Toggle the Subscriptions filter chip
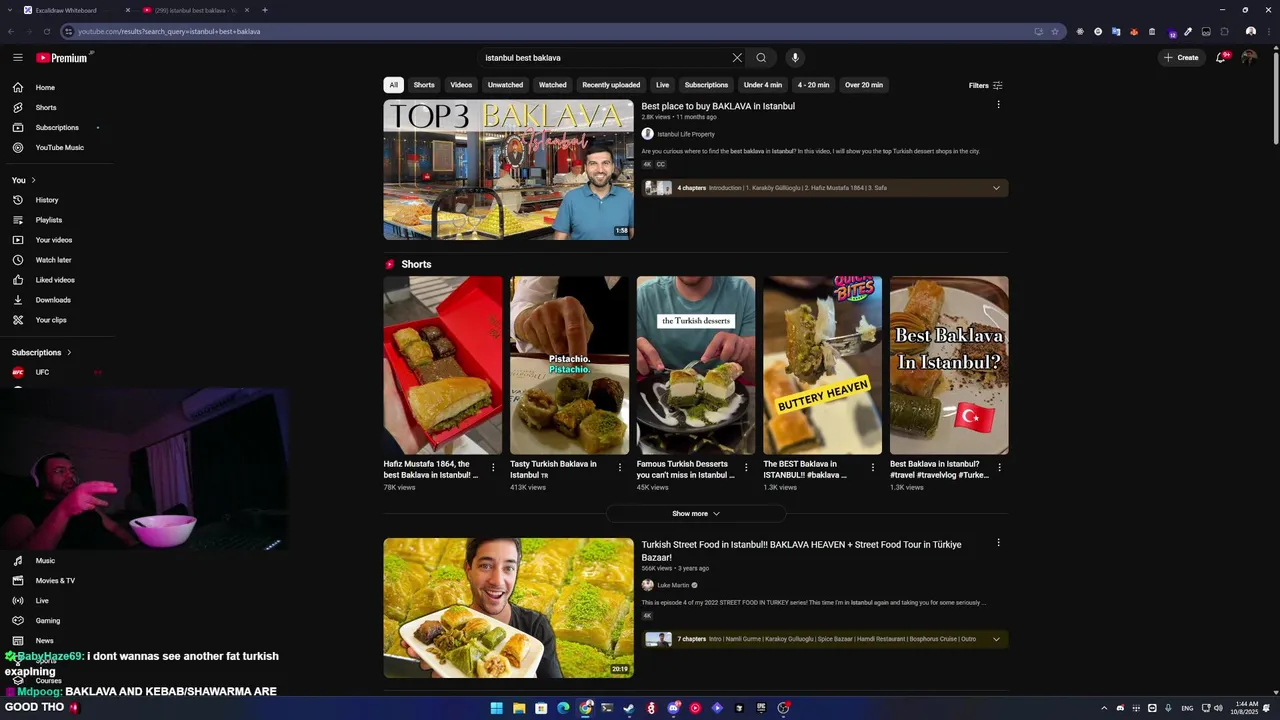This screenshot has width=1280, height=720. pos(706,85)
